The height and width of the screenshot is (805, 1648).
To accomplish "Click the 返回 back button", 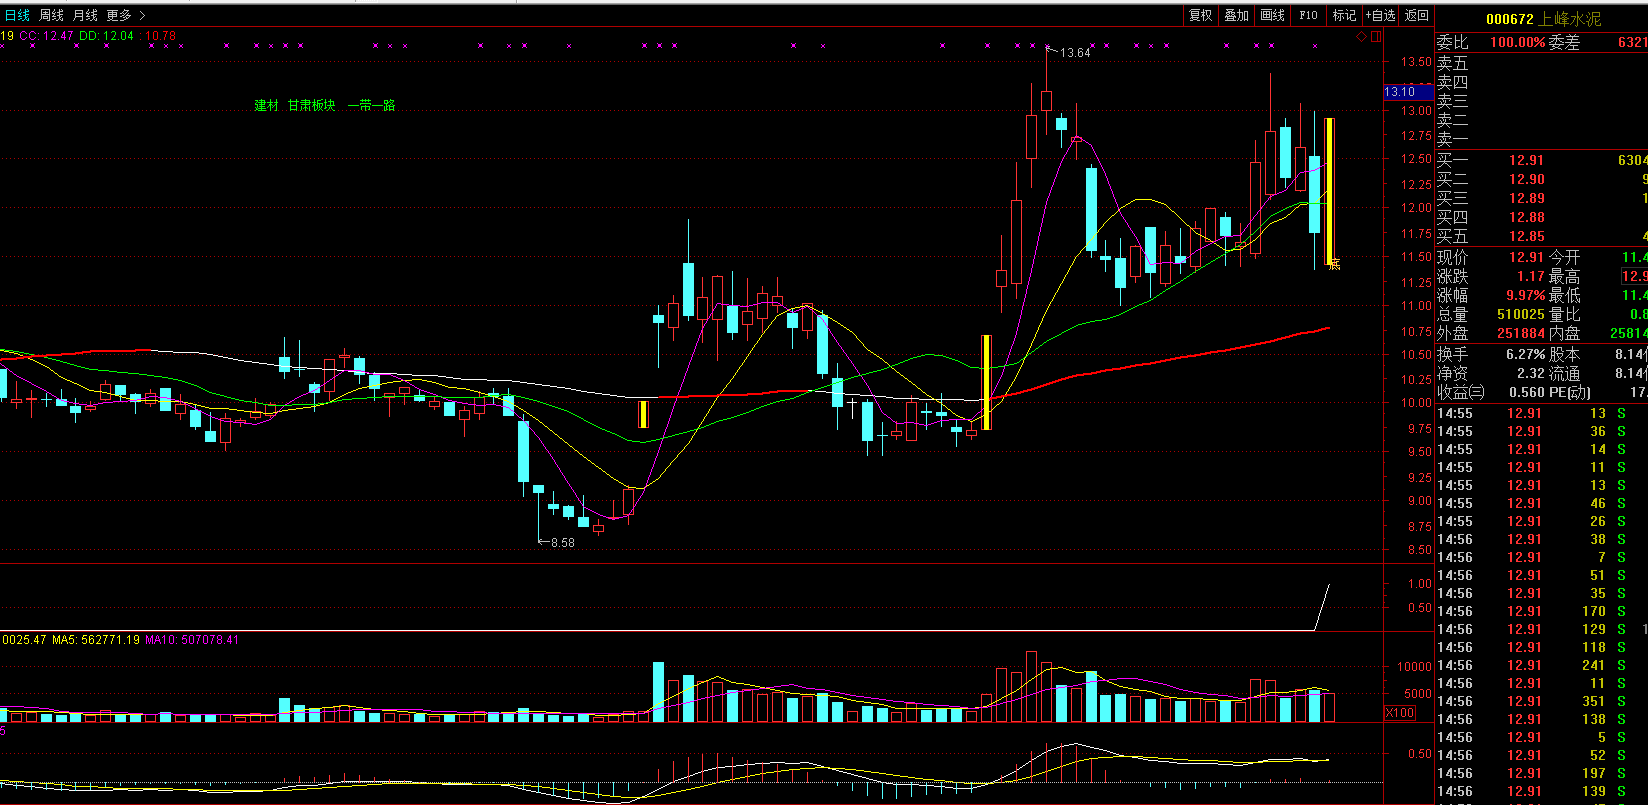I will tap(1416, 15).
